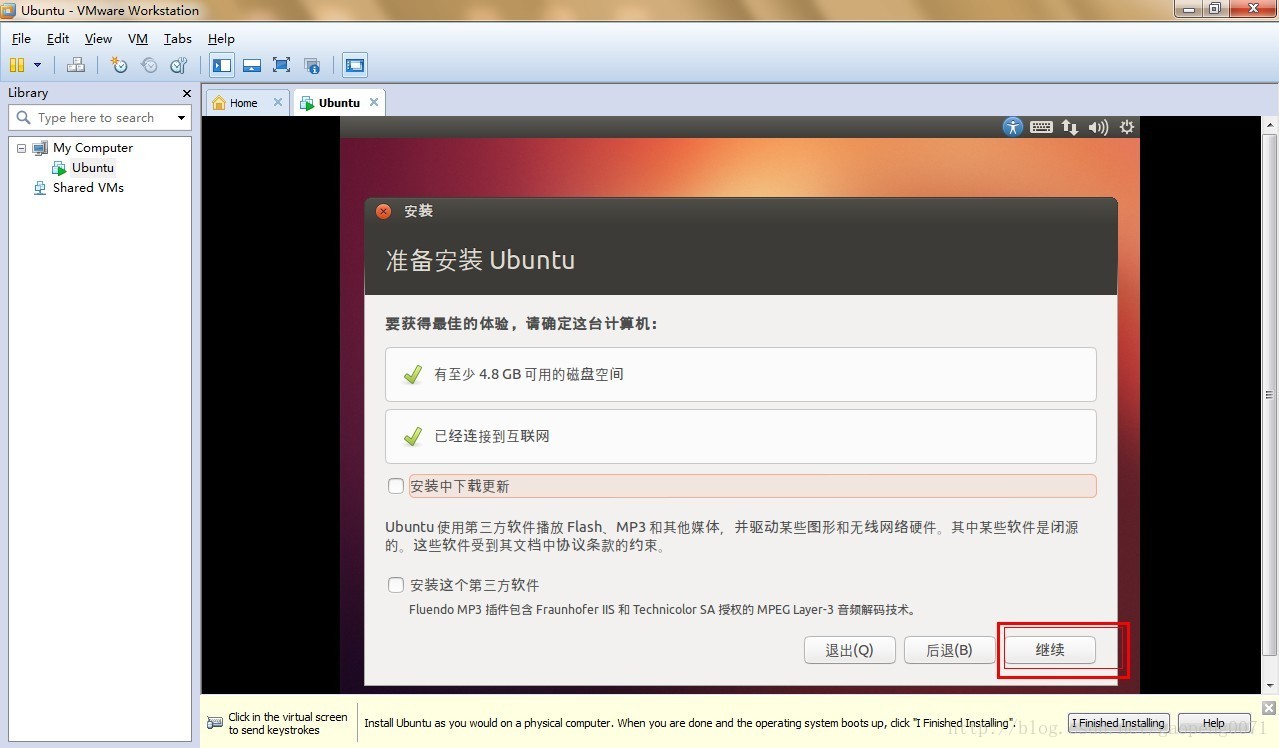This screenshot has height=748, width=1279.
Task: Click the green checkmark for 互联网
Action: (412, 436)
